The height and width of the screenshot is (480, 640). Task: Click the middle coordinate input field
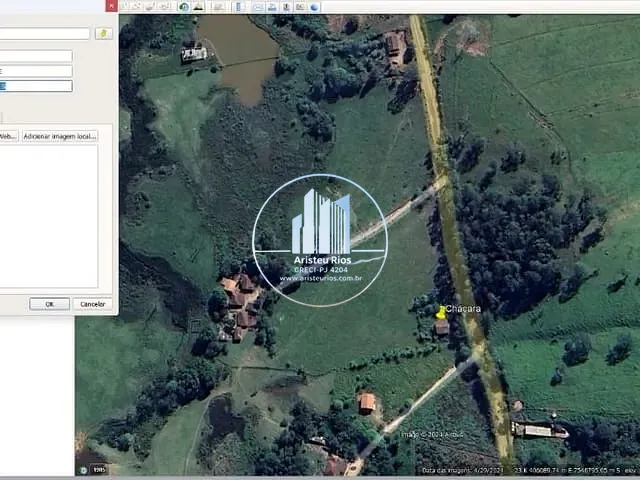pos(36,71)
